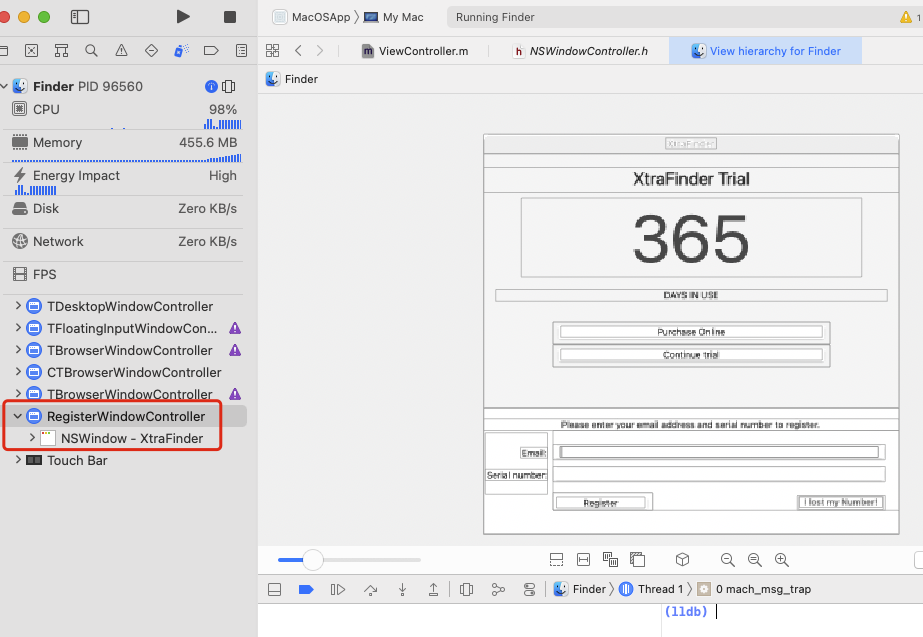This screenshot has height=637, width=923.
Task: Select the Serial number field in canvas
Action: [719, 474]
